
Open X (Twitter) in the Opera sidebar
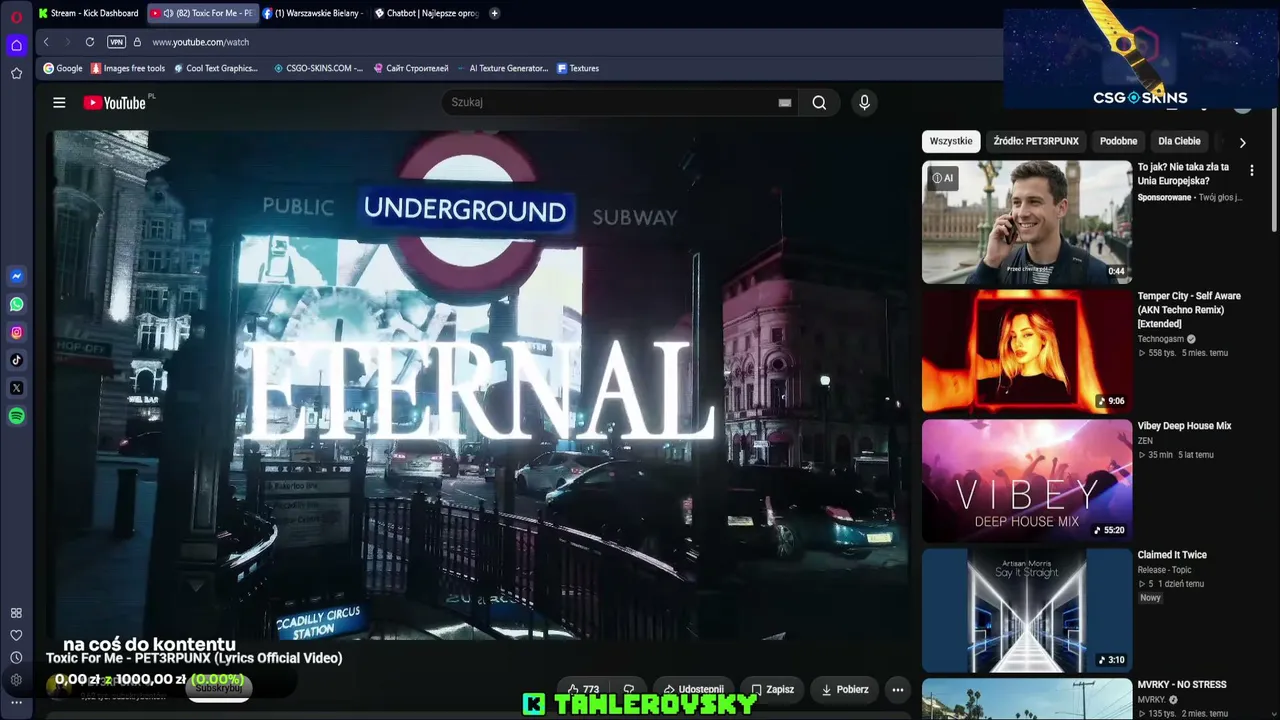tap(16, 388)
